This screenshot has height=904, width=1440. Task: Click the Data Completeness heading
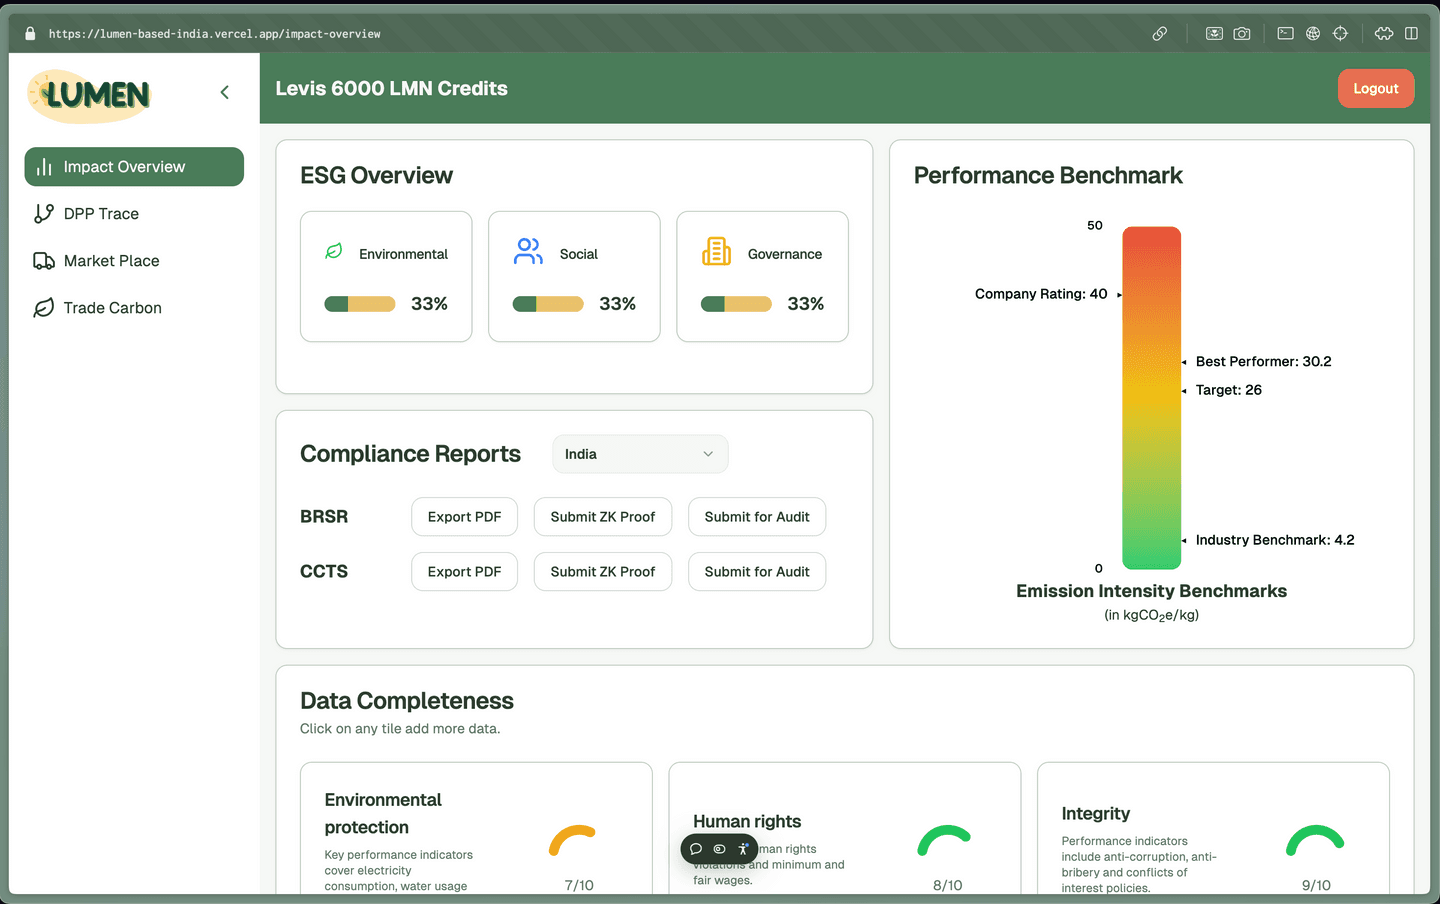click(407, 701)
